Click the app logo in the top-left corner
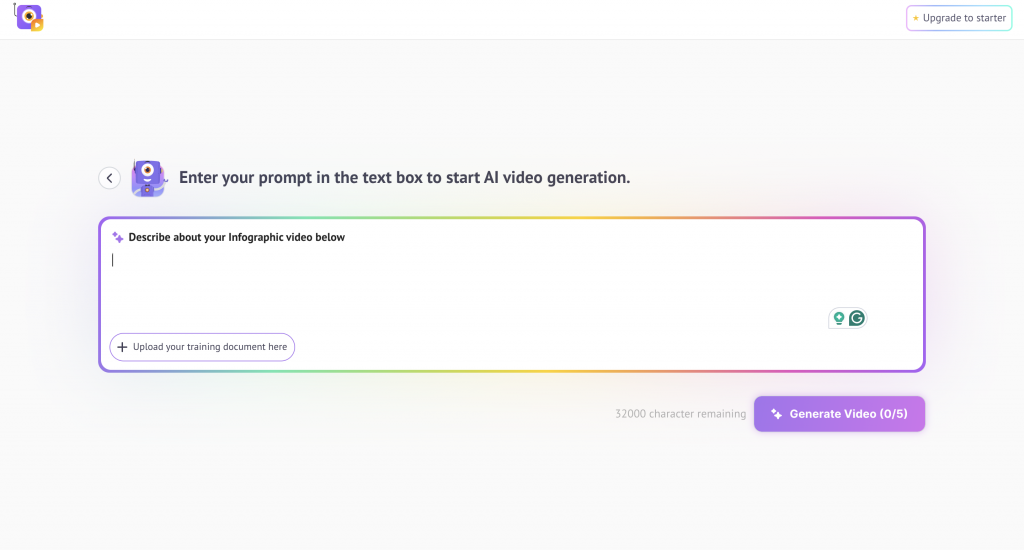This screenshot has width=1024, height=550. pyautogui.click(x=30, y=17)
